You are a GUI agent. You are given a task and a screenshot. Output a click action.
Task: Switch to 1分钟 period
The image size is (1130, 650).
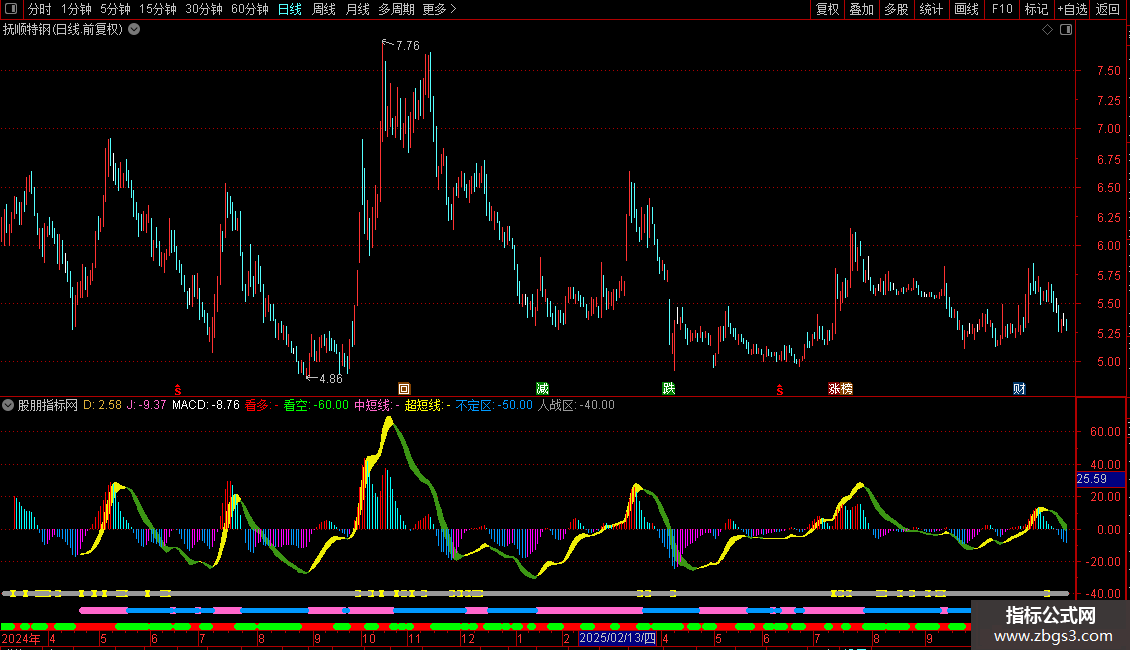click(x=76, y=9)
